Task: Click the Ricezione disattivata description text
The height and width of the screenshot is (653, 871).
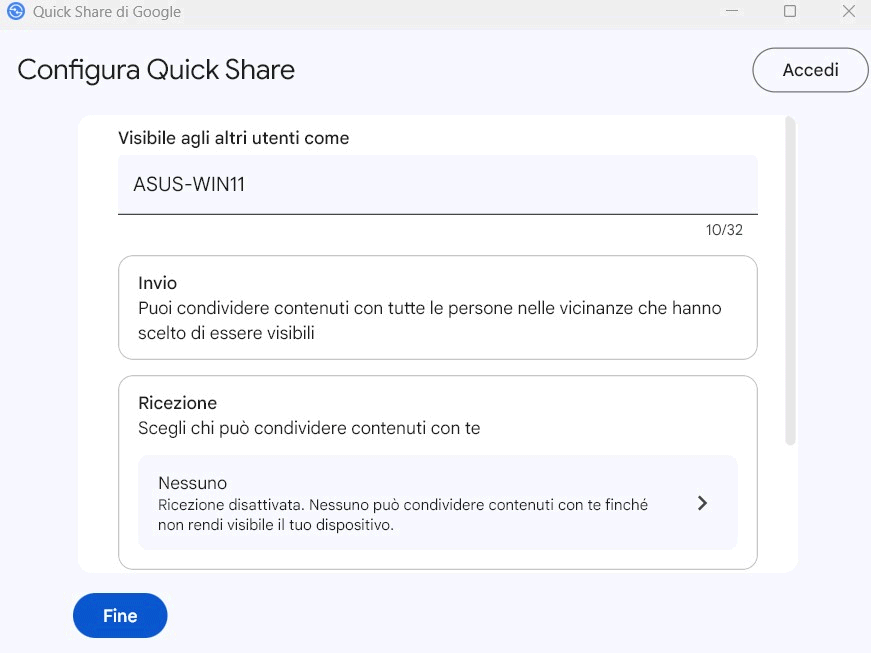Action: [x=402, y=515]
